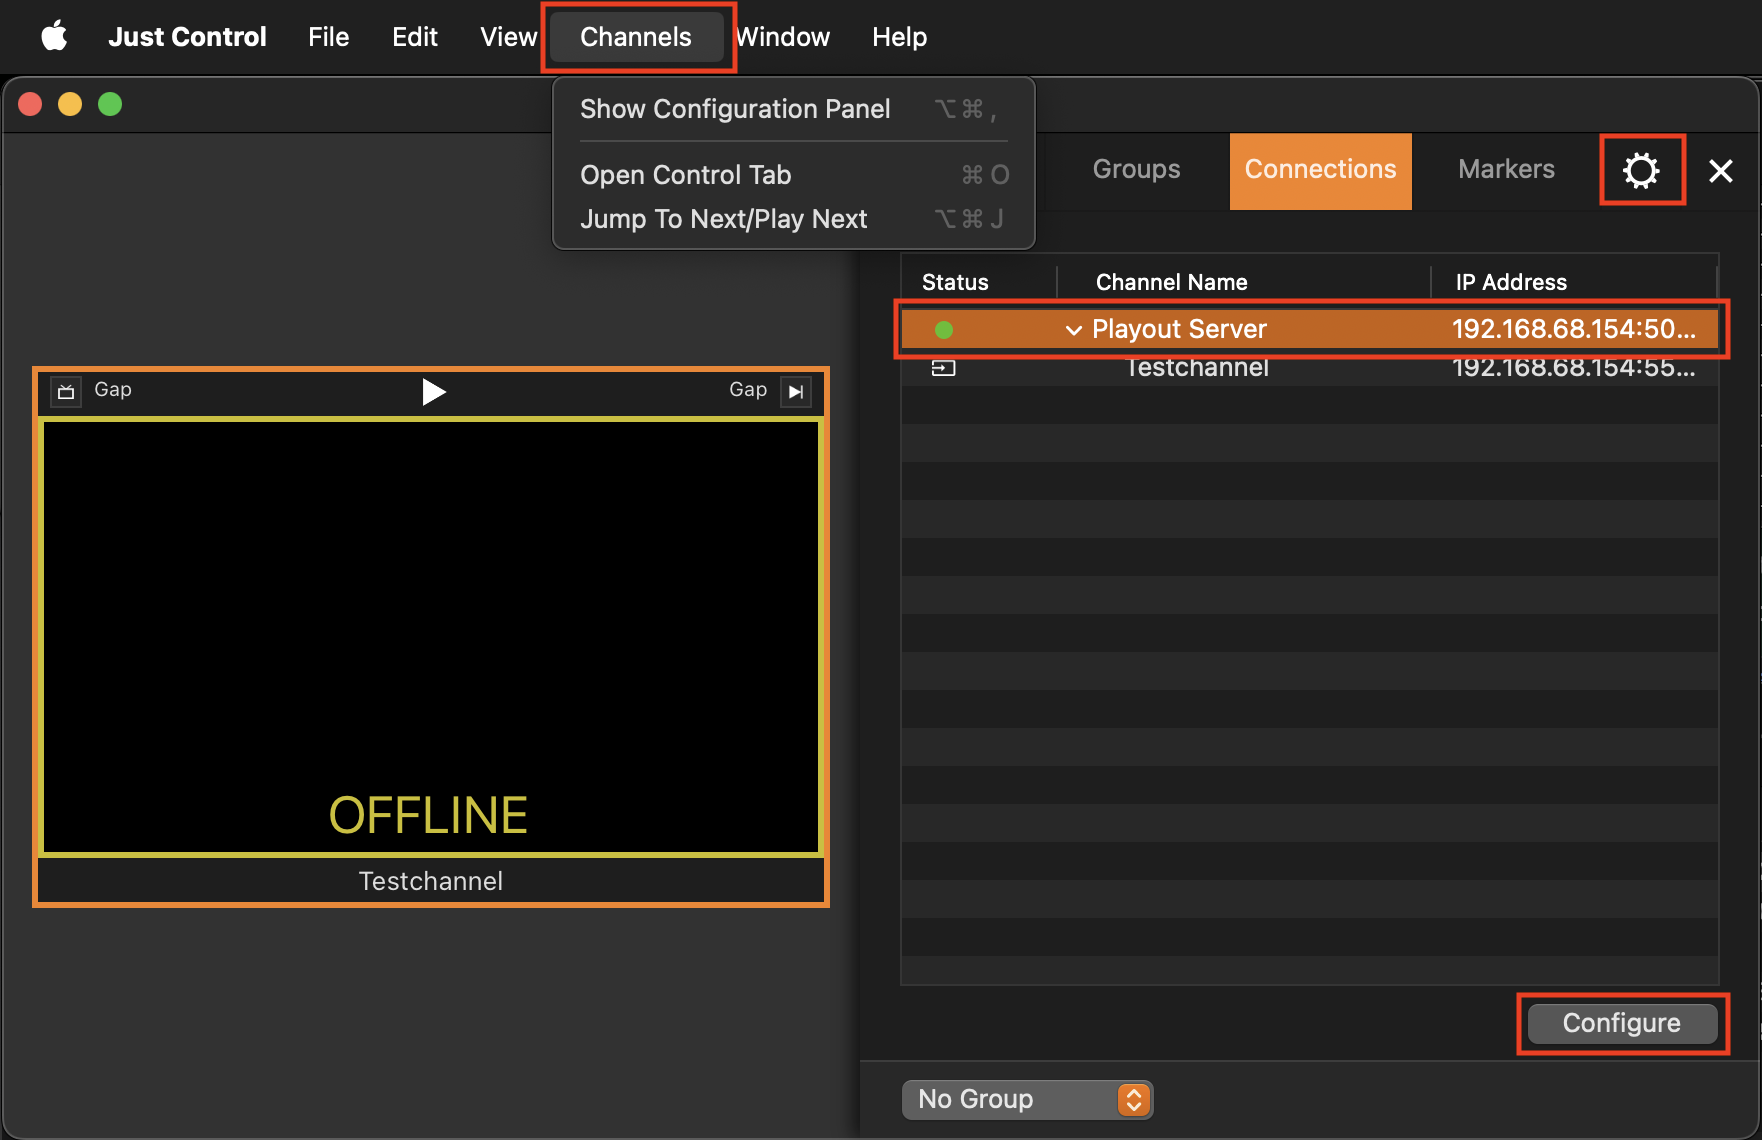Open the Apple menu
The width and height of the screenshot is (1762, 1140).
pyautogui.click(x=54, y=37)
